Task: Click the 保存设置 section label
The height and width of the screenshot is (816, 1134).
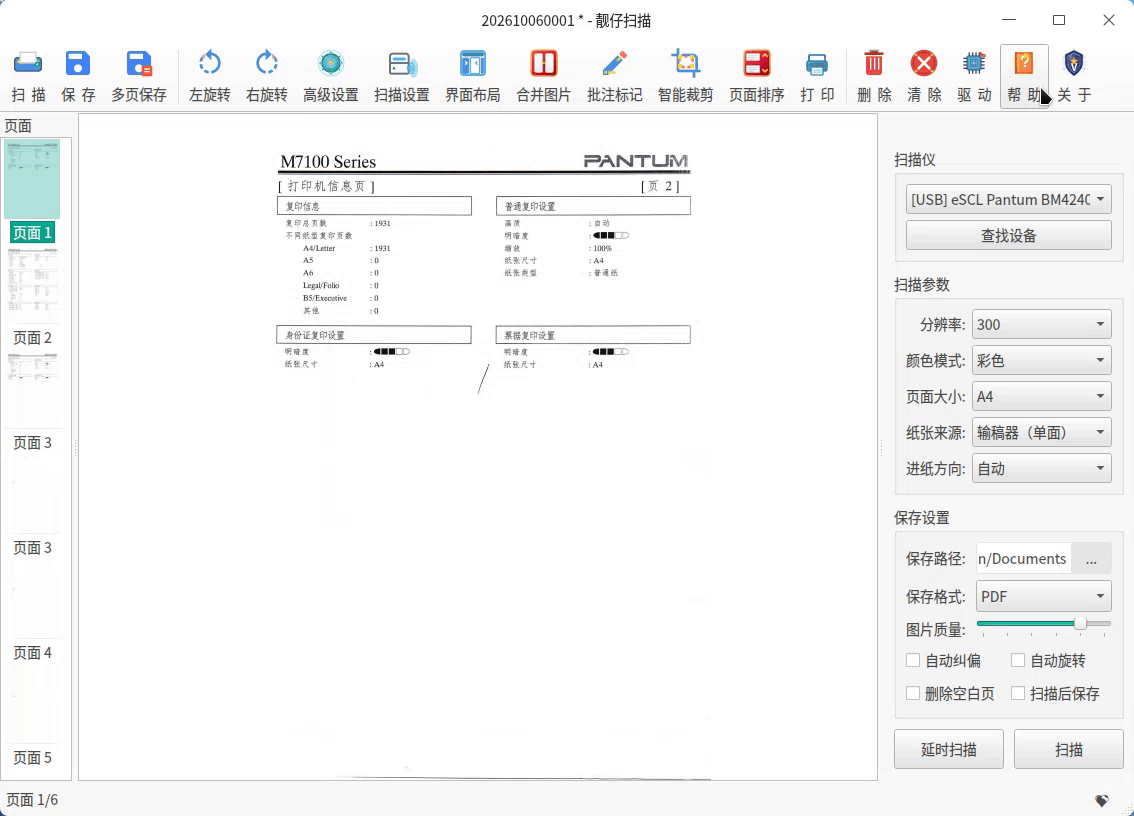Action: (922, 518)
